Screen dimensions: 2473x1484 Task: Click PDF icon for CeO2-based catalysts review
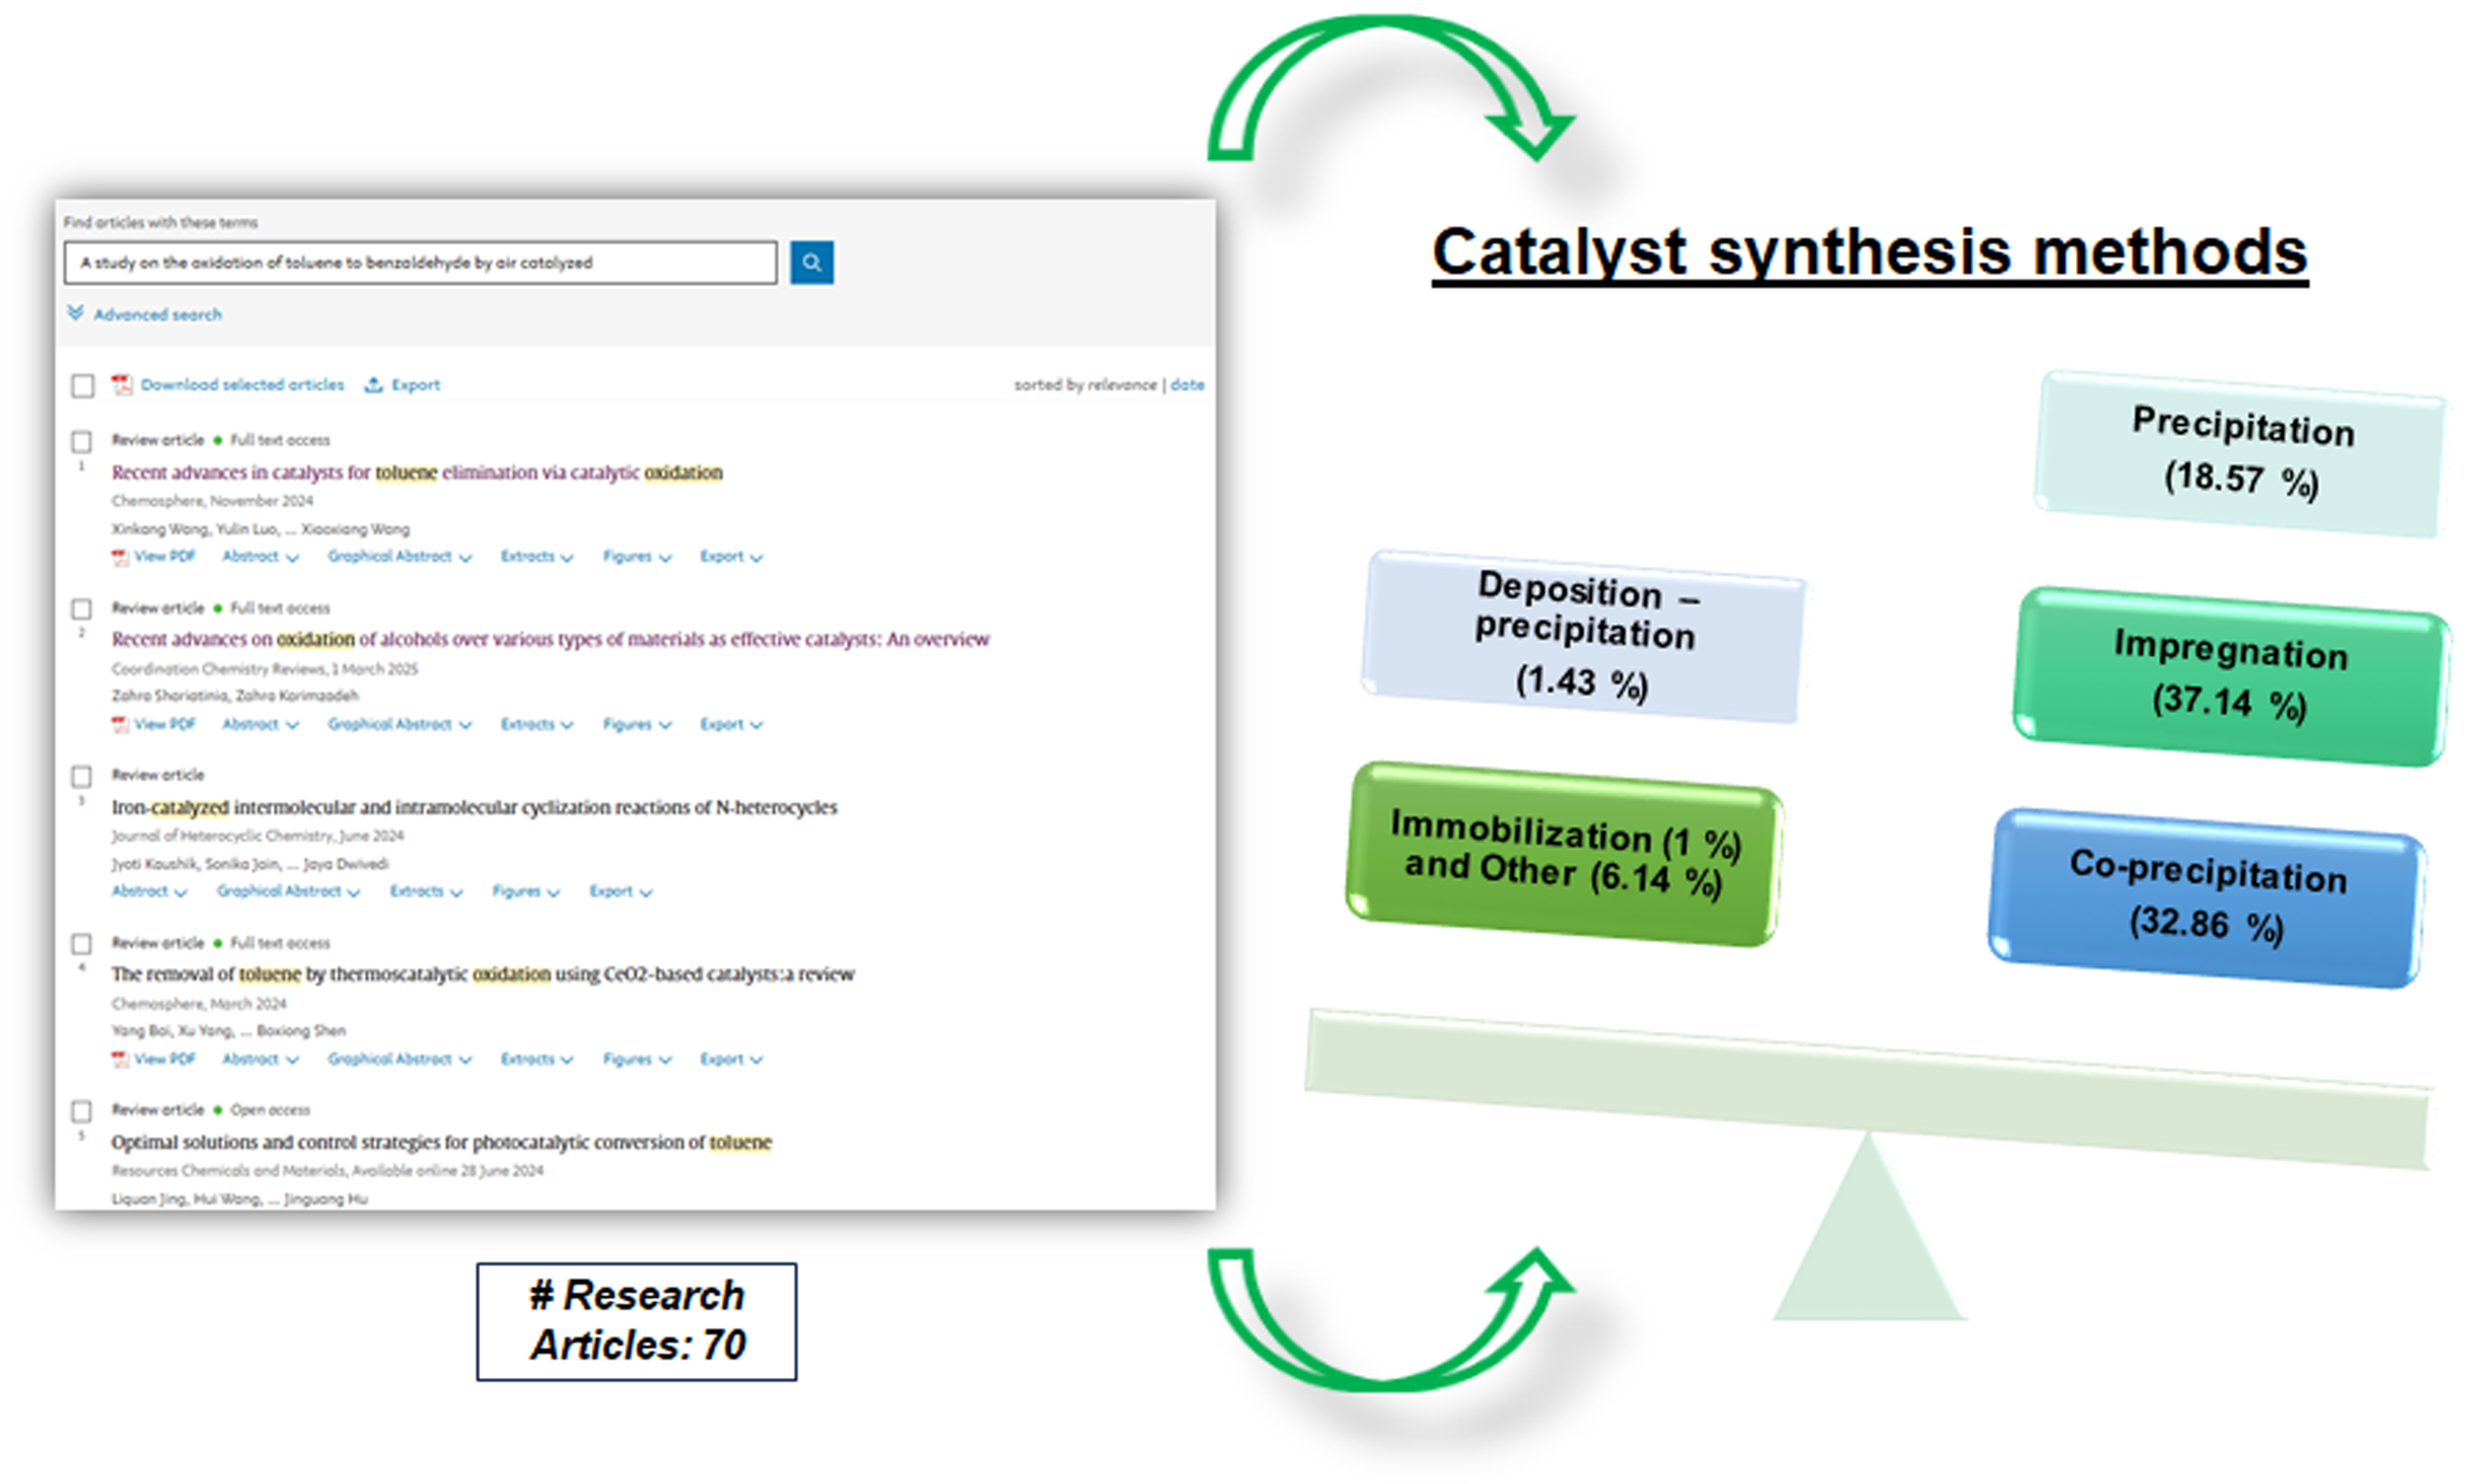point(120,1060)
